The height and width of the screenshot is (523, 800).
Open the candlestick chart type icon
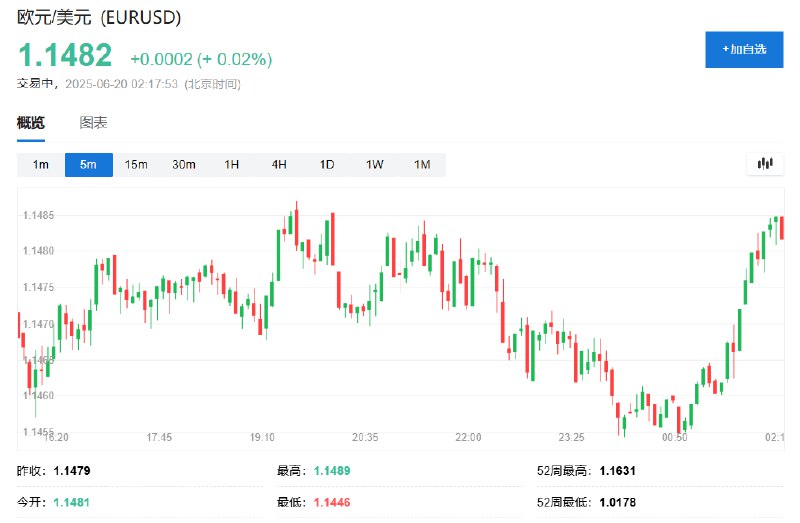[x=765, y=164]
